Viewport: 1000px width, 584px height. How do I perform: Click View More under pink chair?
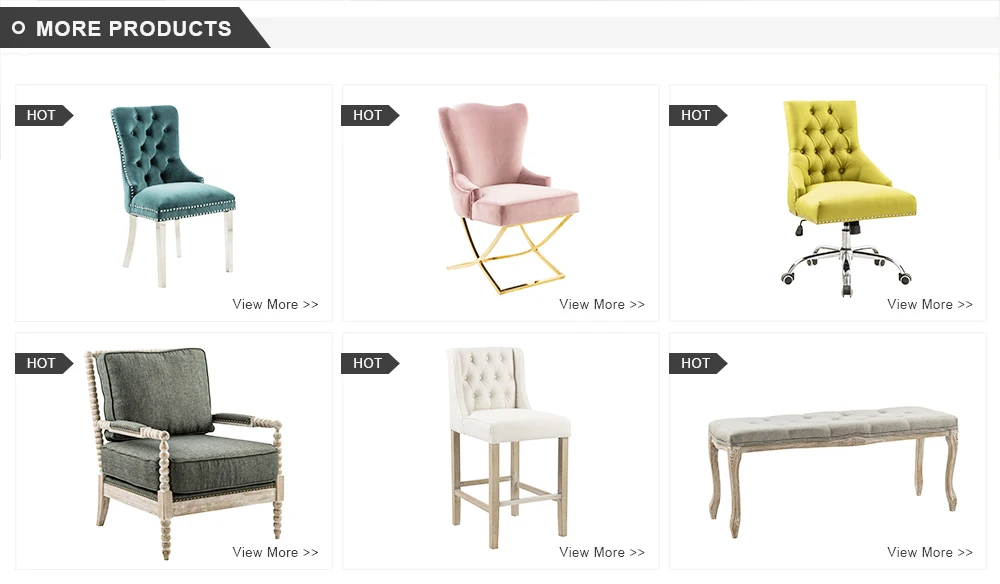point(602,304)
